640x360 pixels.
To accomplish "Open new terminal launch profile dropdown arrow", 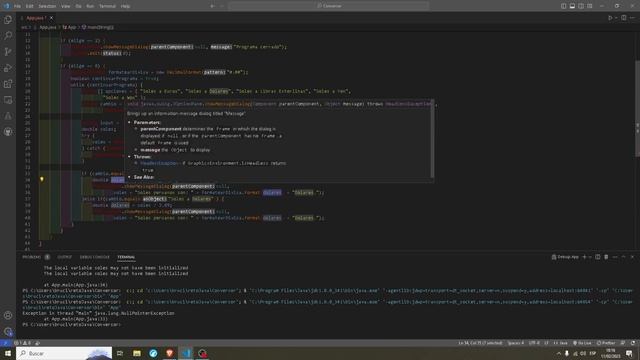I will point(590,257).
